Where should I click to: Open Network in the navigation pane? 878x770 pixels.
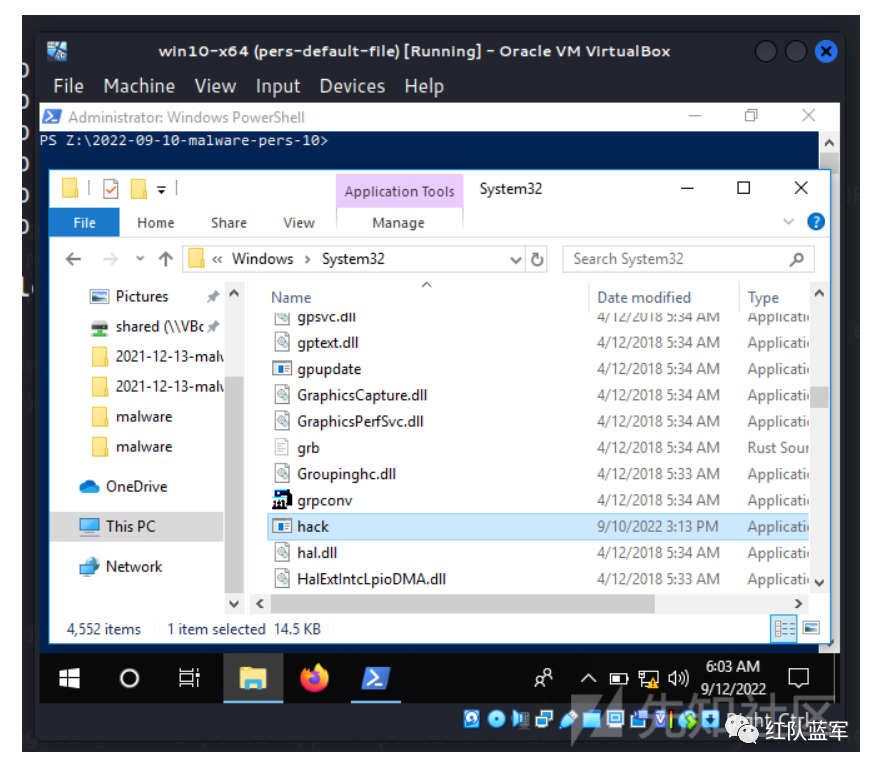(x=133, y=567)
